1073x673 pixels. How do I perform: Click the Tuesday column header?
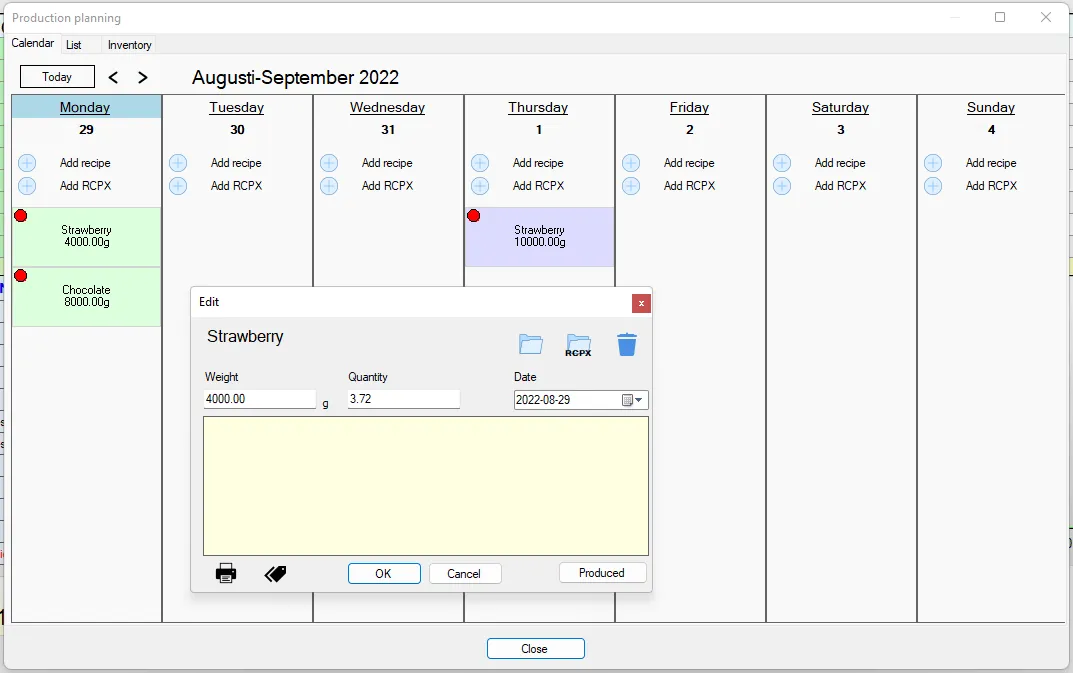point(237,107)
